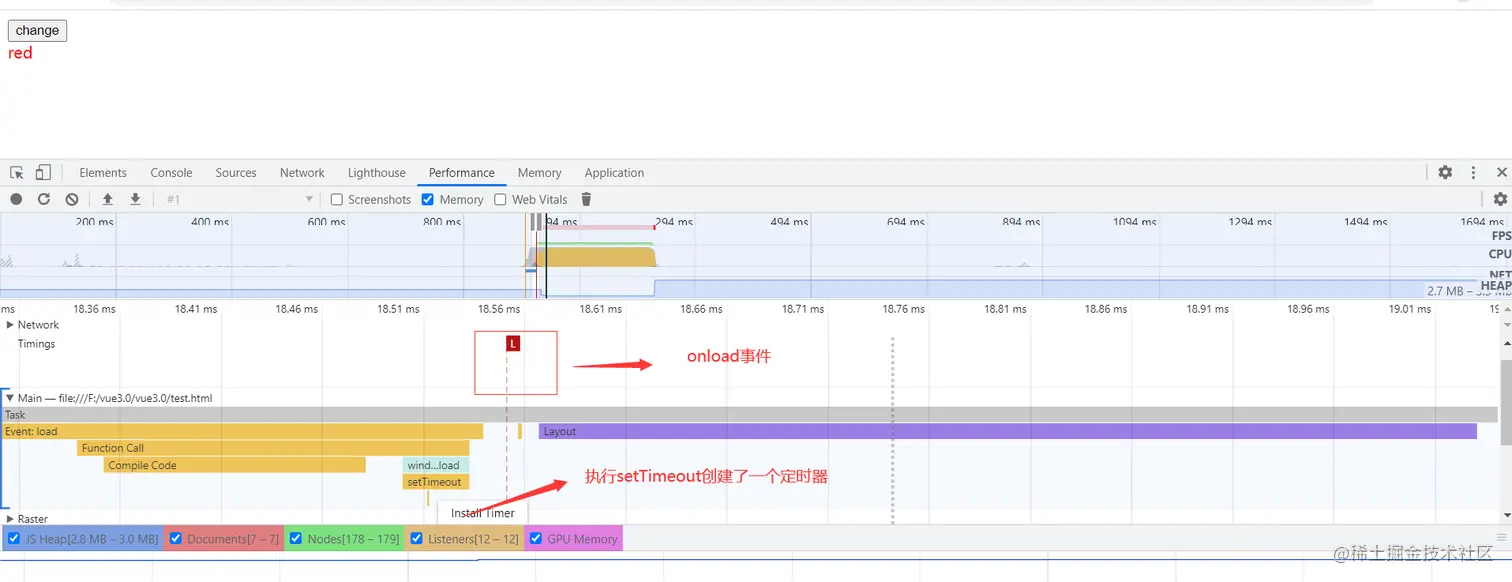The height and width of the screenshot is (582, 1512).
Task: Toggle the Documents counter checkbox
Action: pyautogui.click(x=175, y=539)
